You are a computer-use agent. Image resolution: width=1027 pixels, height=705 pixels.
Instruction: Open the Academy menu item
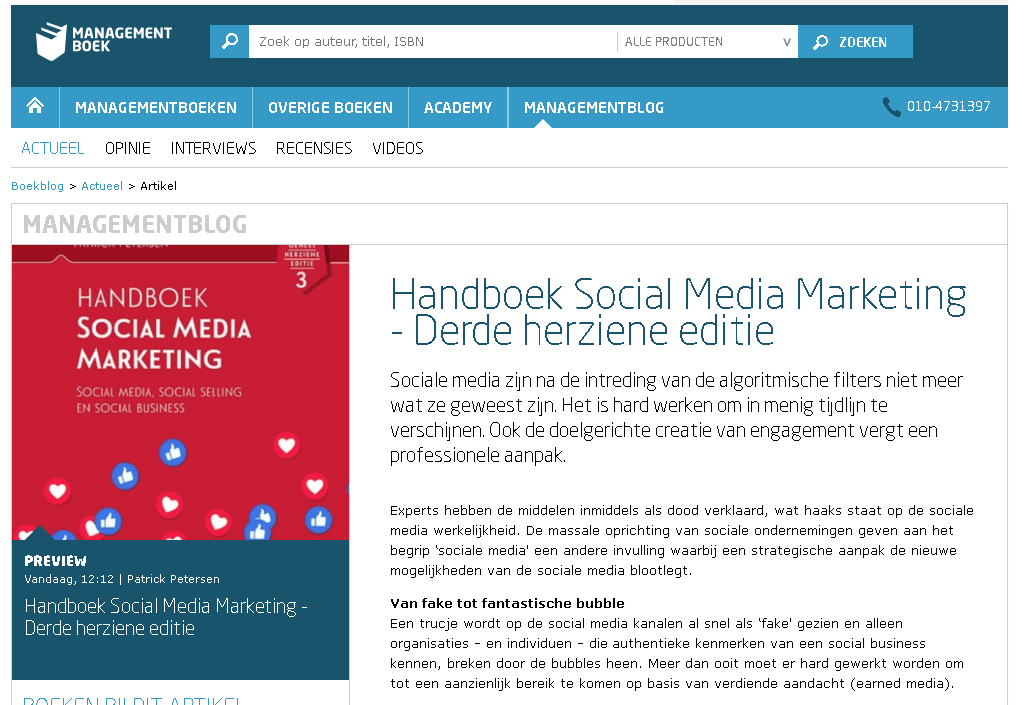458,107
